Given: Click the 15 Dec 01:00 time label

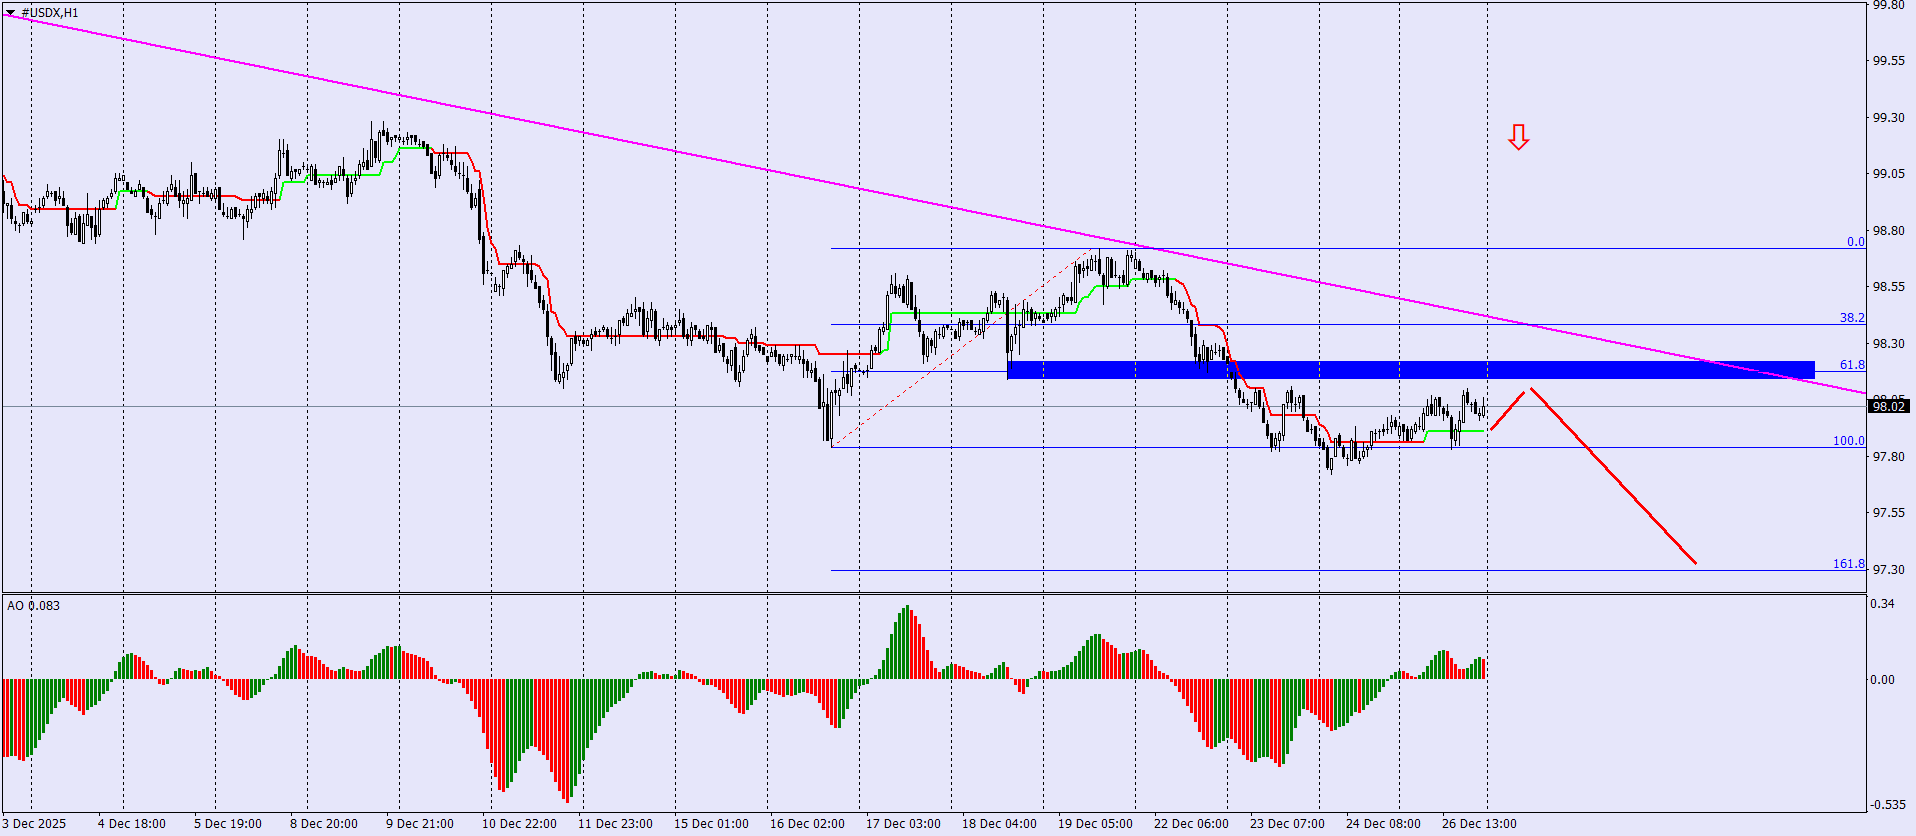Looking at the screenshot, I should [711, 824].
